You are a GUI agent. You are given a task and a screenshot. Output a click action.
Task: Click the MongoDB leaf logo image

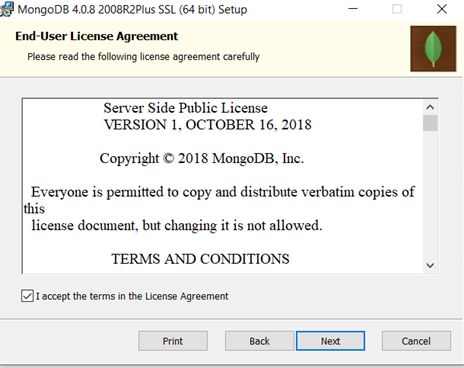point(433,49)
